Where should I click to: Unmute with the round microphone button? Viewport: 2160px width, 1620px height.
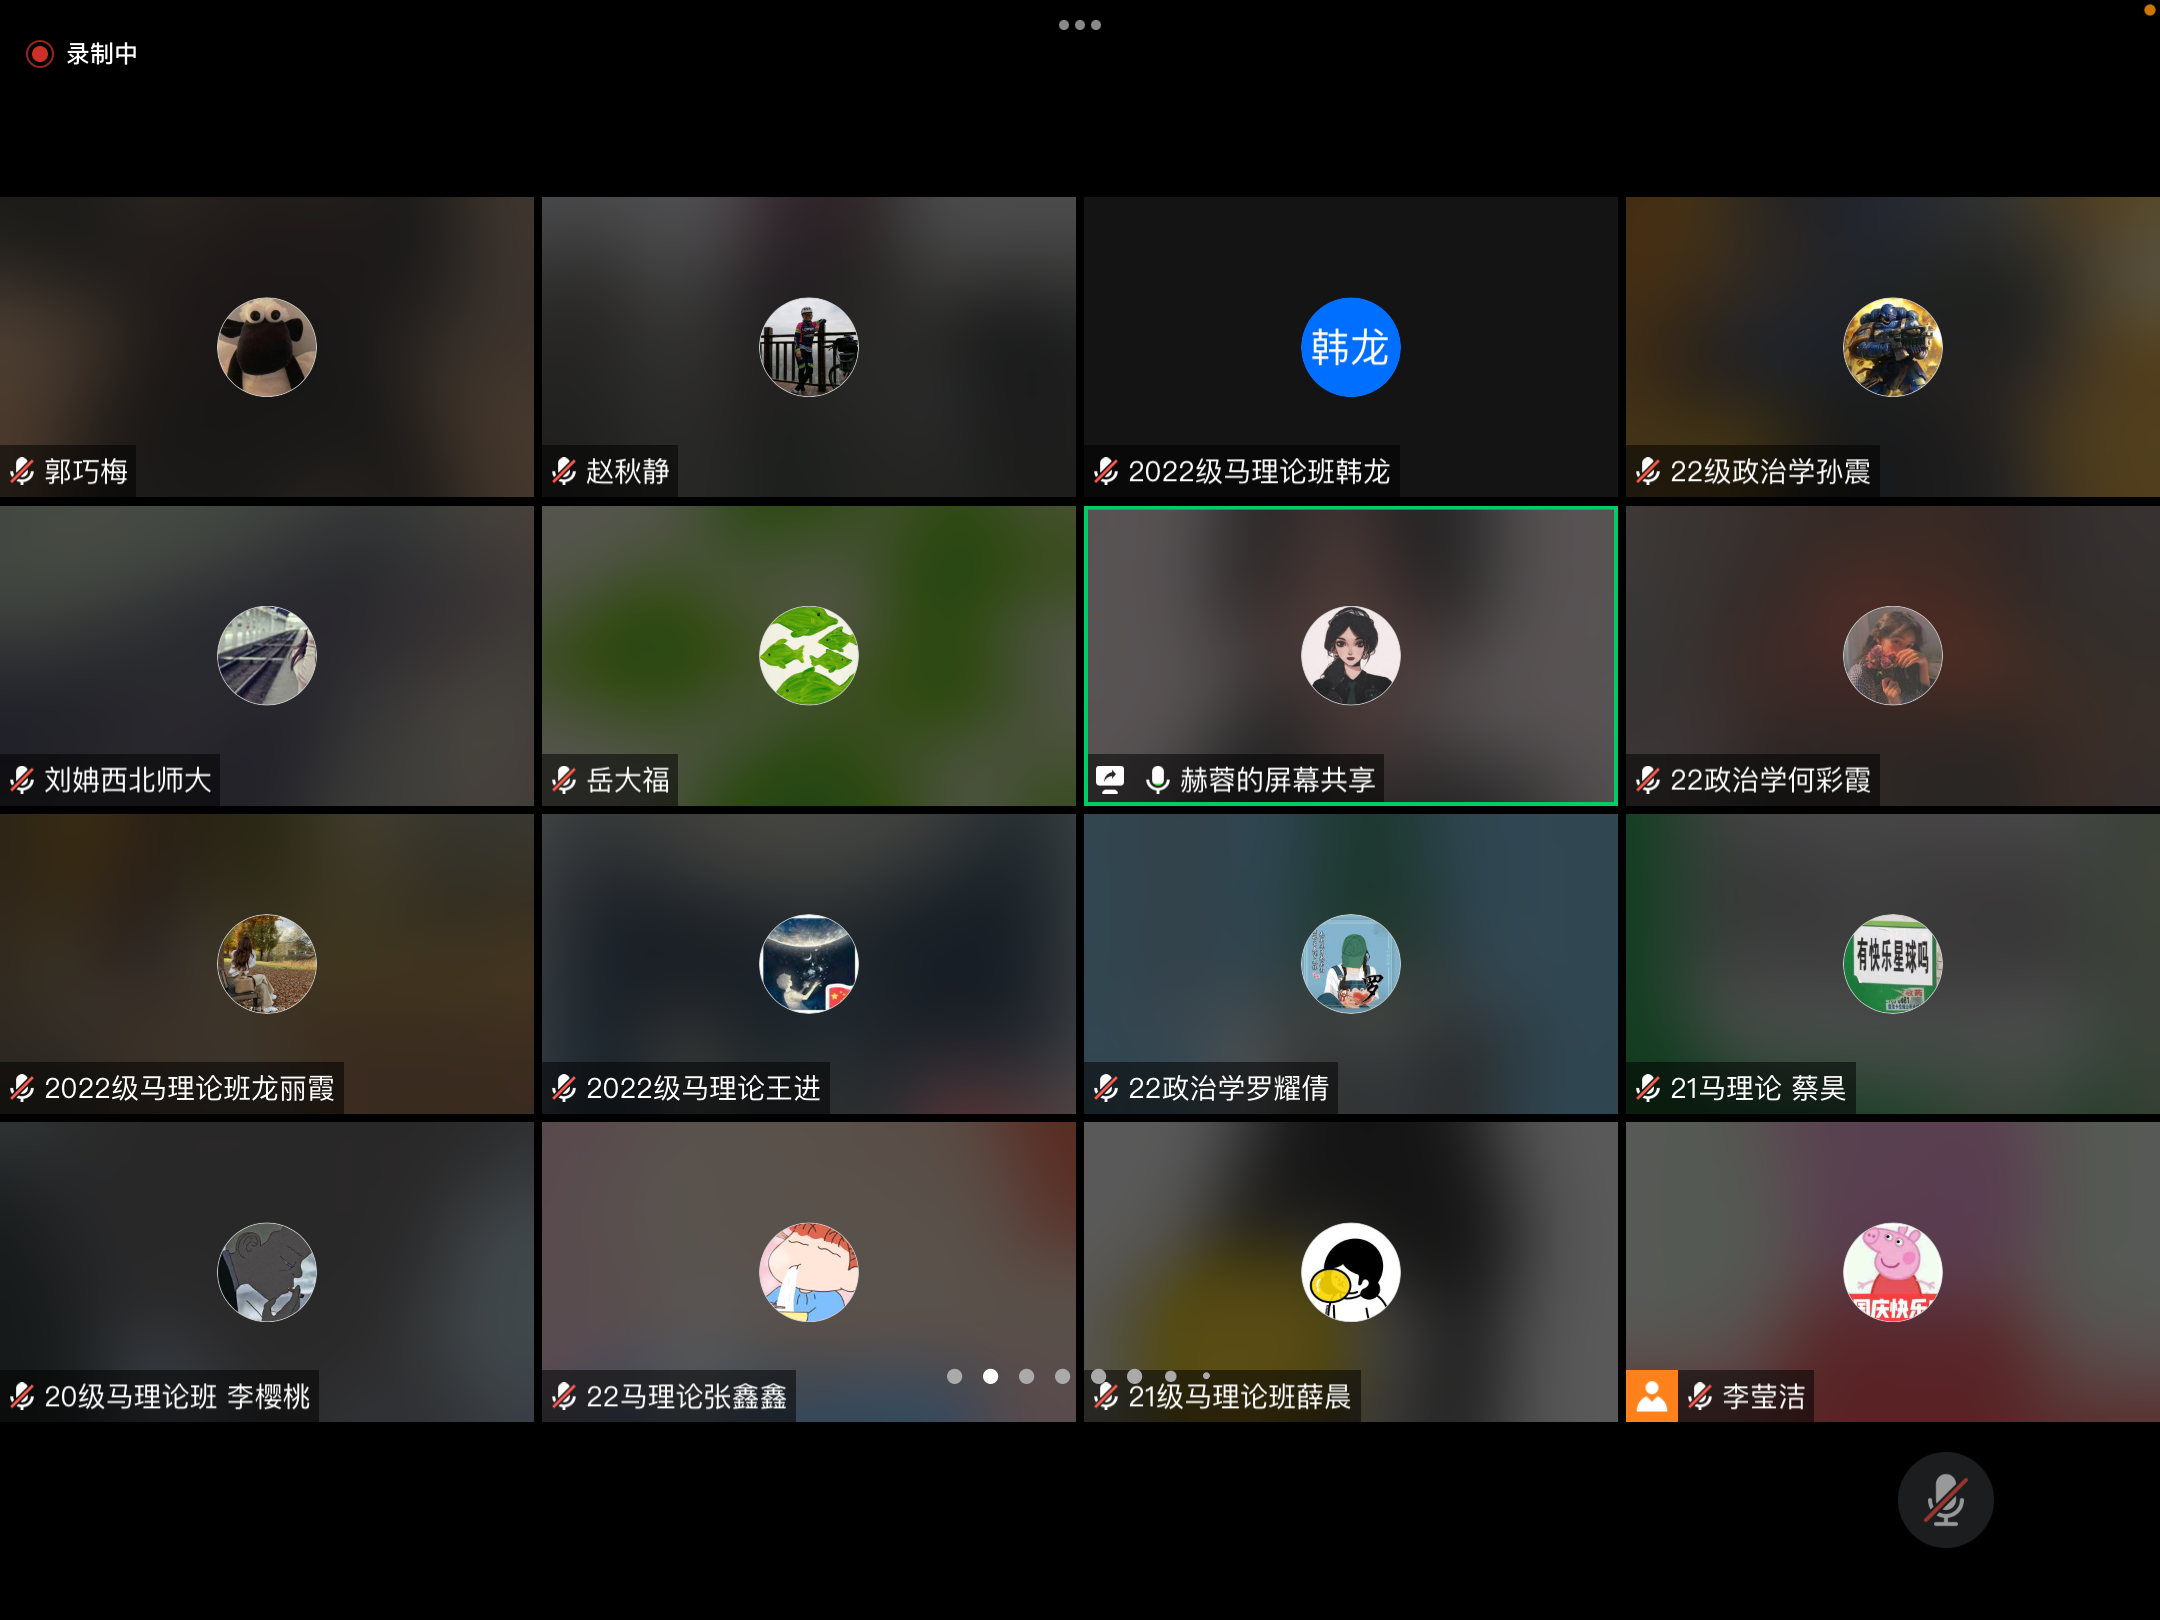(1945, 1500)
